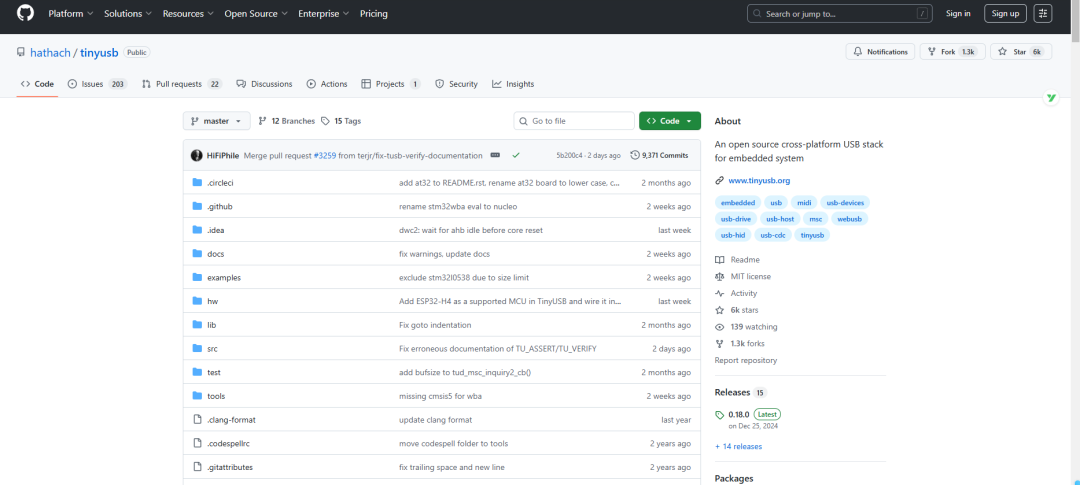Open hathach owner profile link

(50, 52)
